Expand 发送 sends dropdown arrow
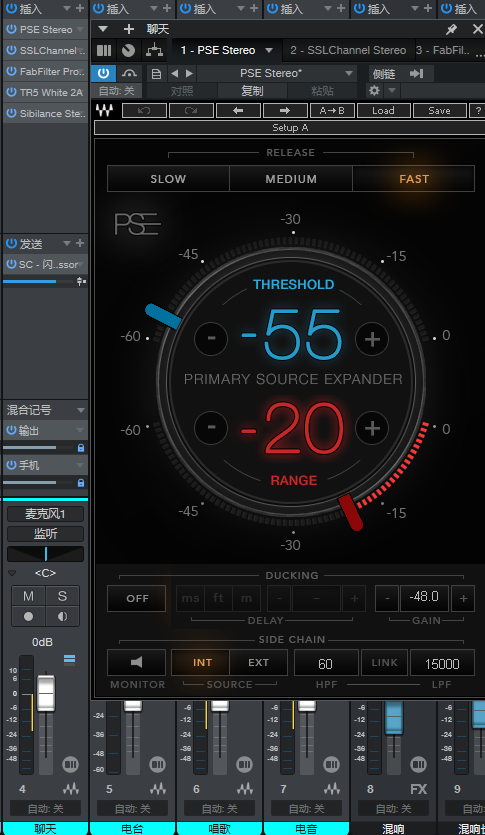 [67, 244]
